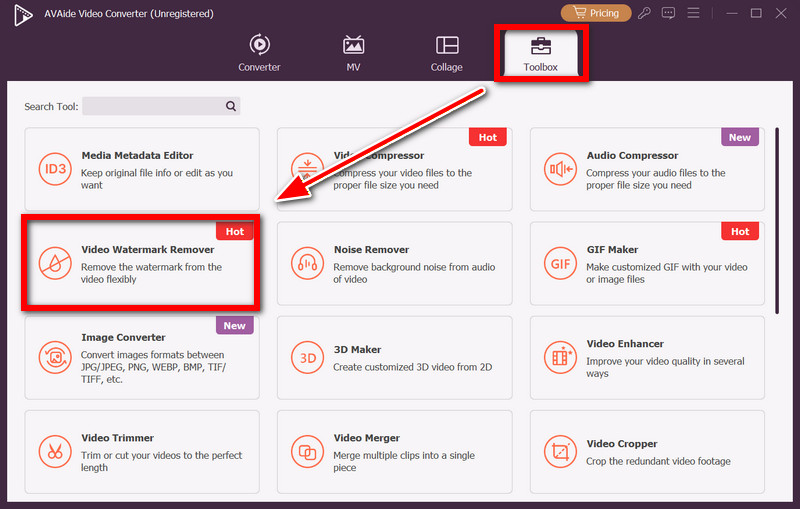Screen dimensions: 800x509
Task: Click the Video Cropper icon
Action: 558,450
